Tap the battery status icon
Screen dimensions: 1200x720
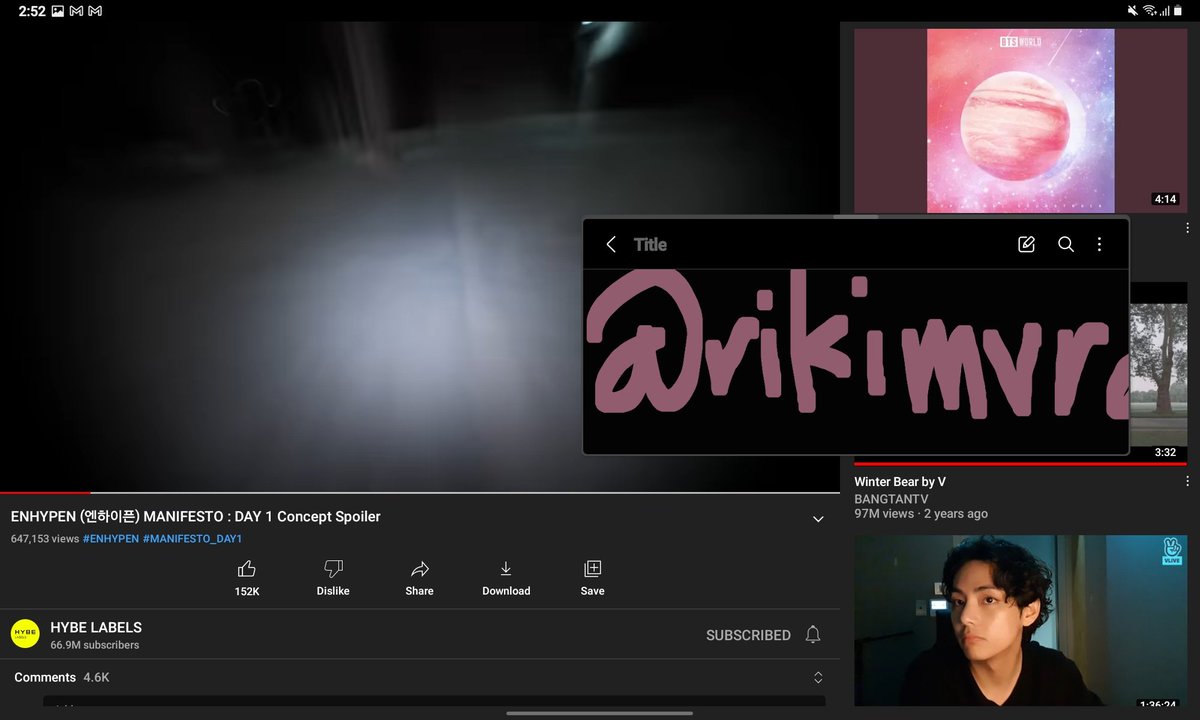pos(1180,11)
